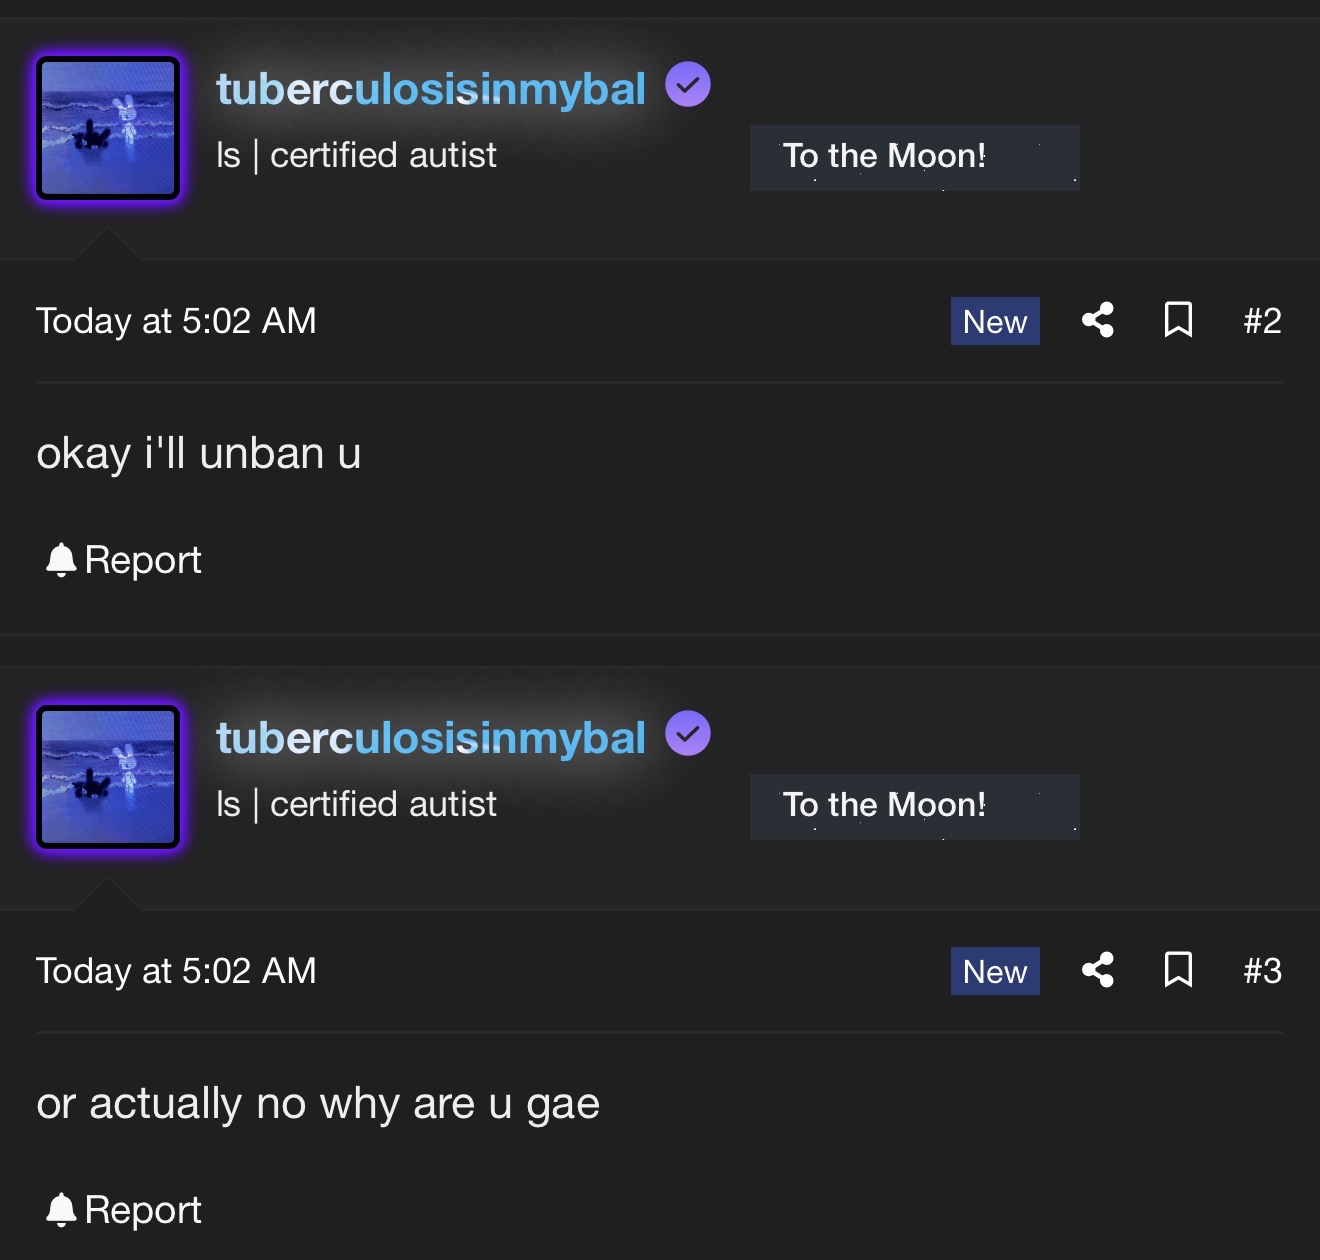1320x1260 pixels.
Task: Share post #3 using share icon
Action: coord(1098,970)
